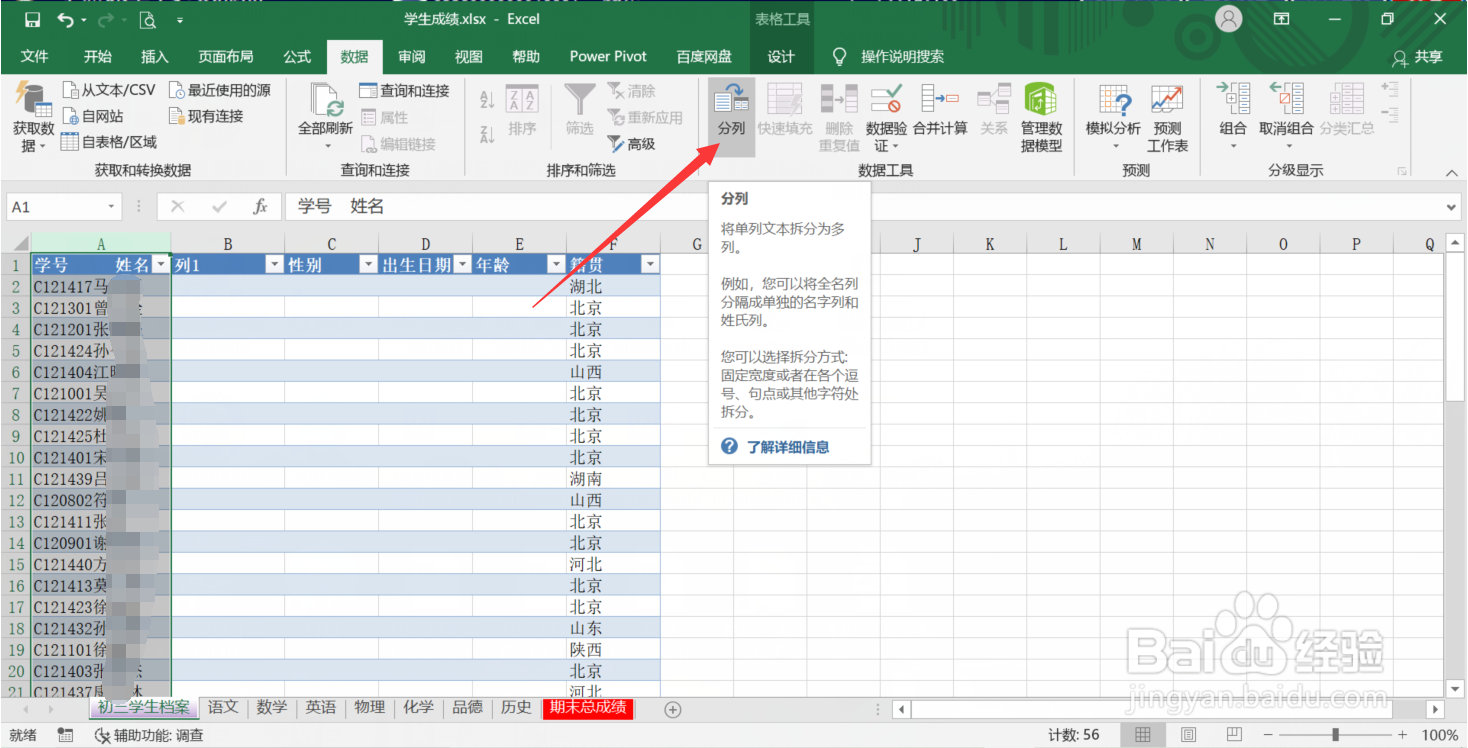
Task: Switch to Home (开始) tab
Action: point(98,57)
